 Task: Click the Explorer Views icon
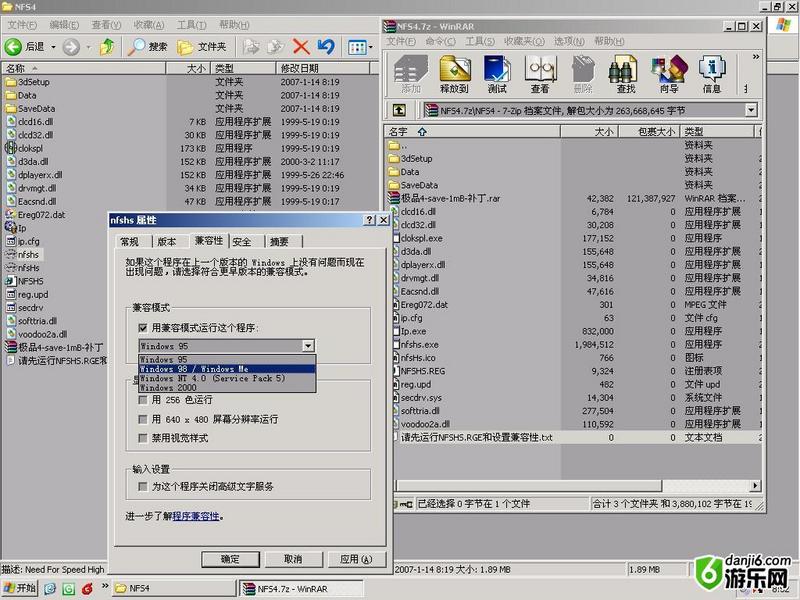357,47
